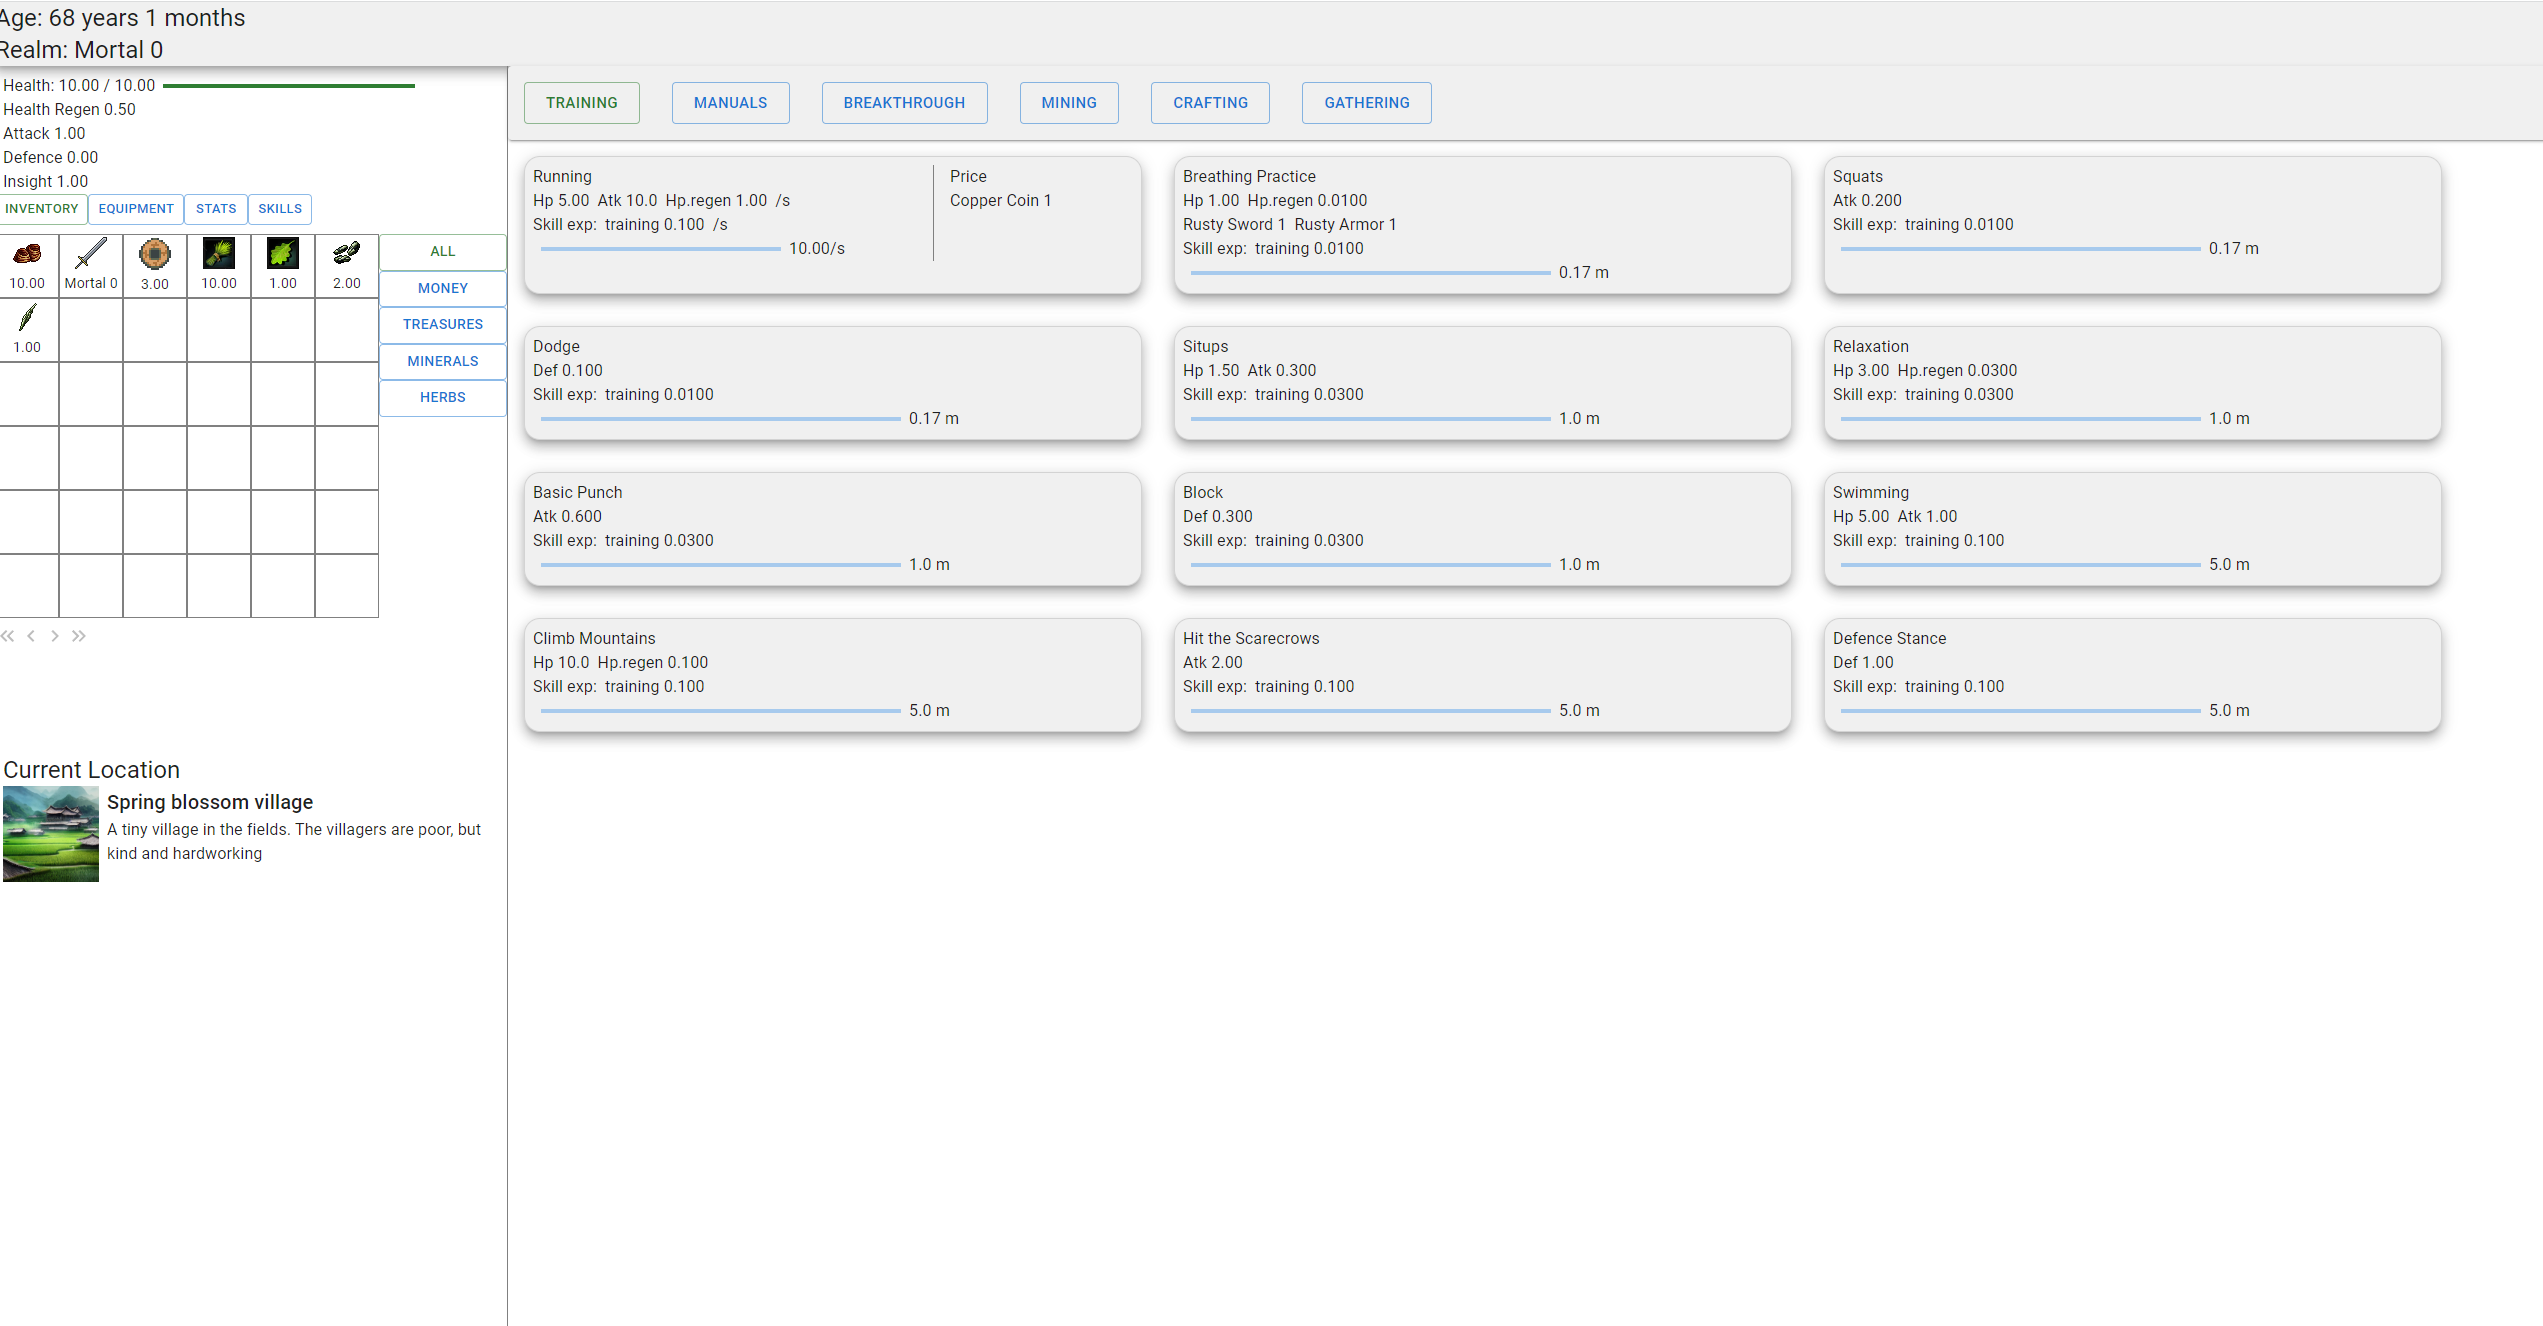Filter inventory by Herbs
This screenshot has height=1326, width=2543.
[443, 397]
